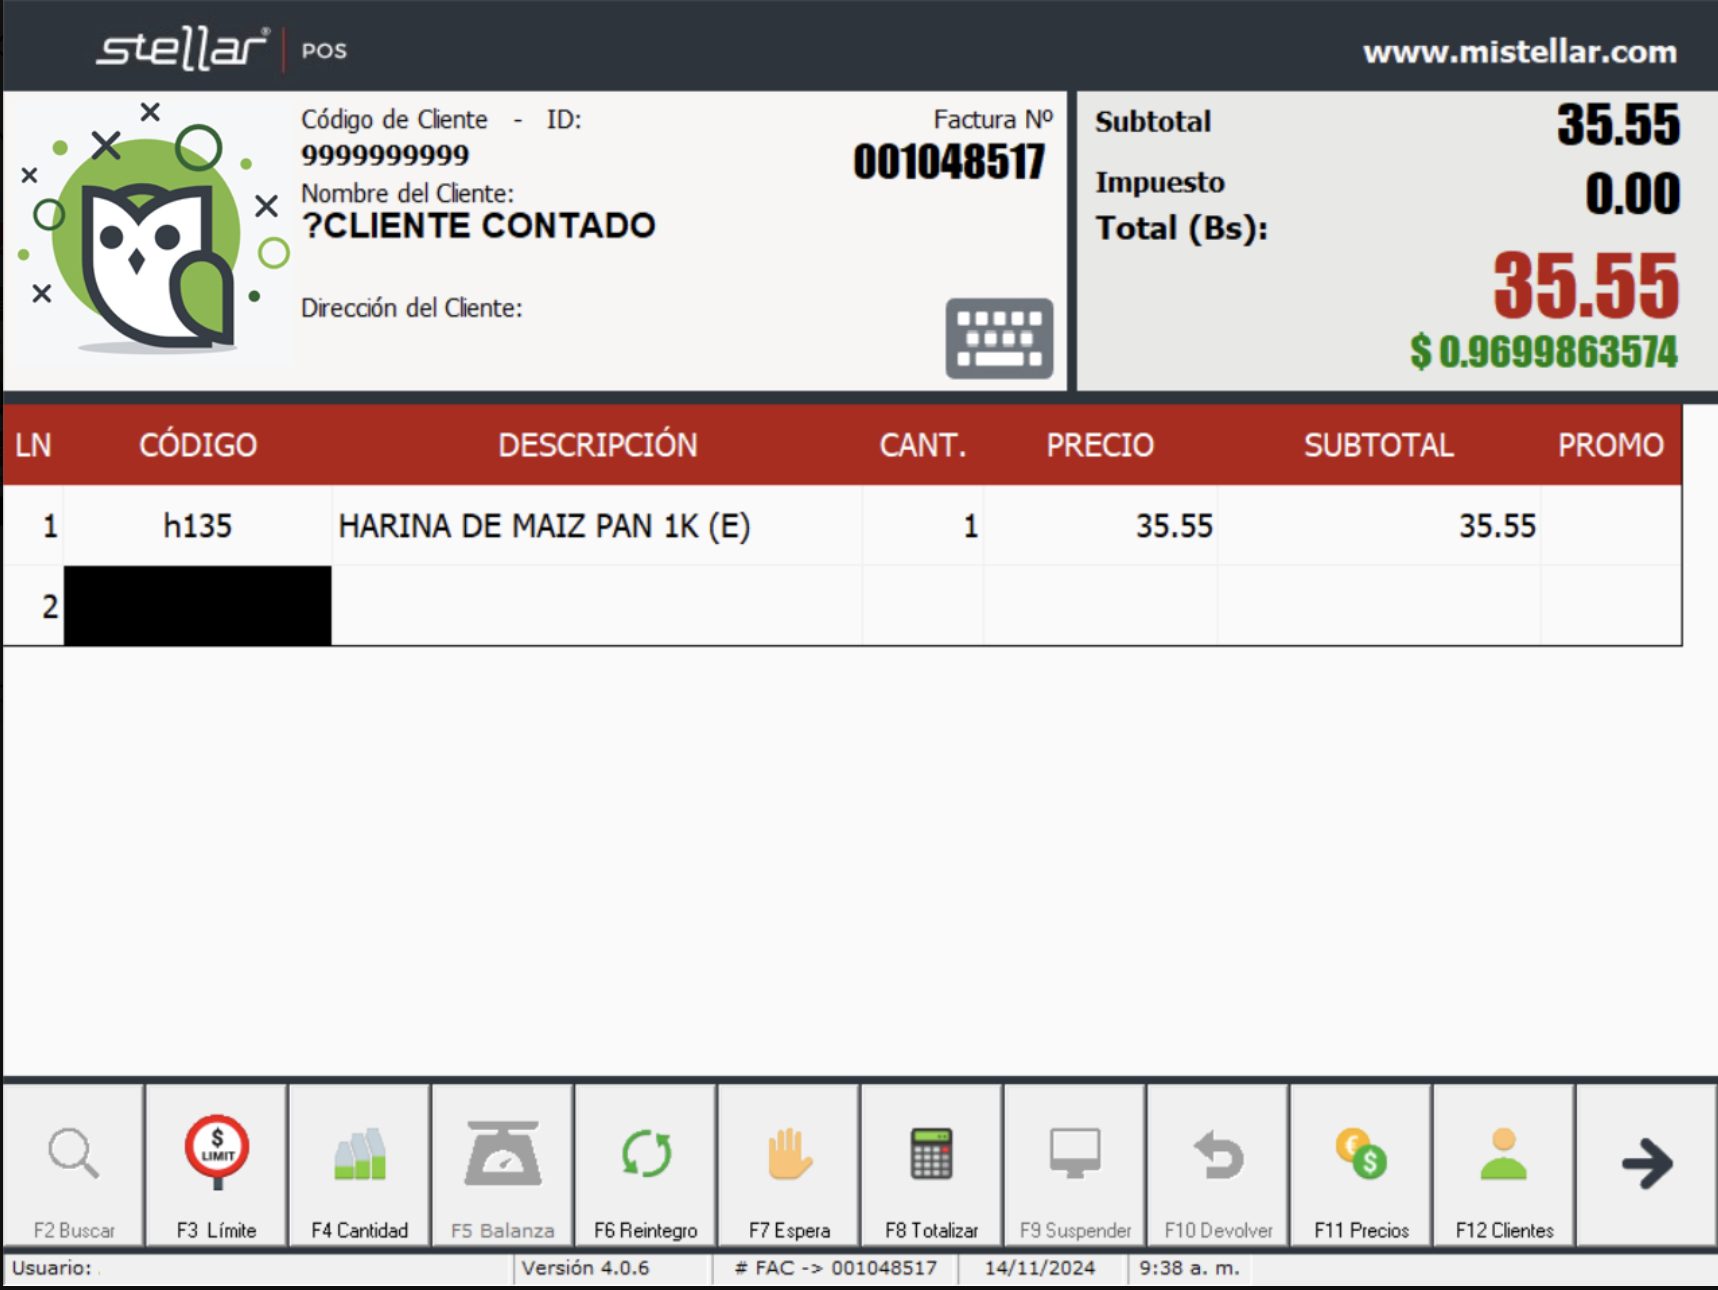This screenshot has width=1718, height=1290.
Task: Select the F4 Cantidad quantity tool
Action: [x=359, y=1166]
